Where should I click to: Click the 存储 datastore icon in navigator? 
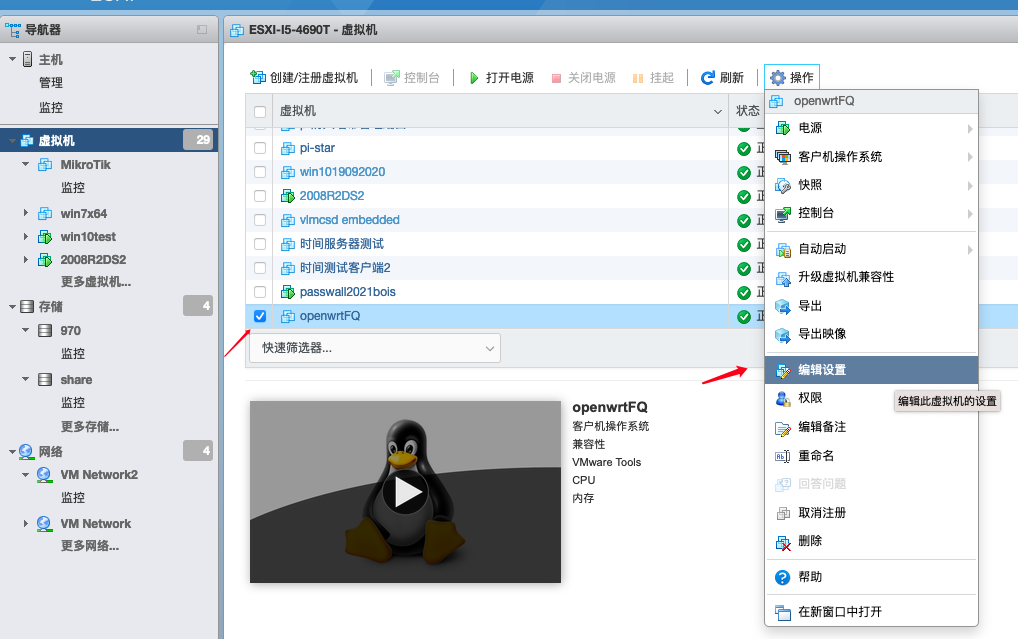pyautogui.click(x=27, y=307)
